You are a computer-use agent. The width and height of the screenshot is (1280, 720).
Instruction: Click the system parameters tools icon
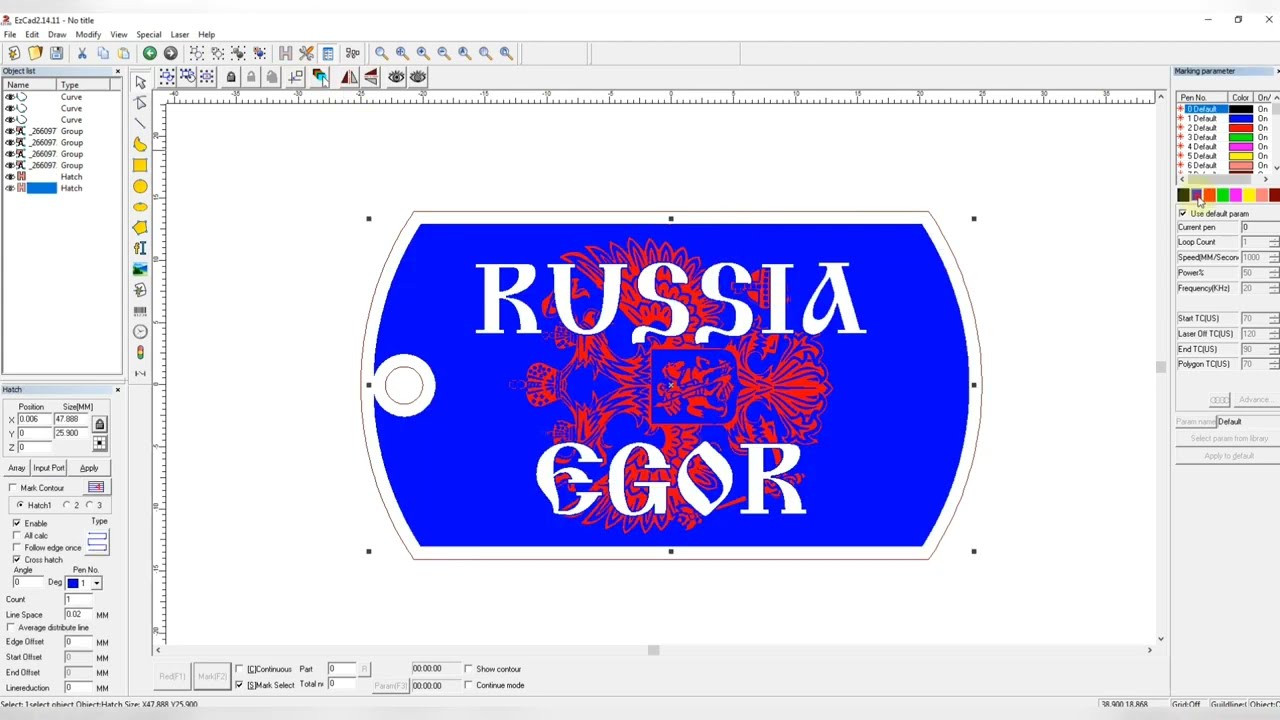tap(306, 53)
